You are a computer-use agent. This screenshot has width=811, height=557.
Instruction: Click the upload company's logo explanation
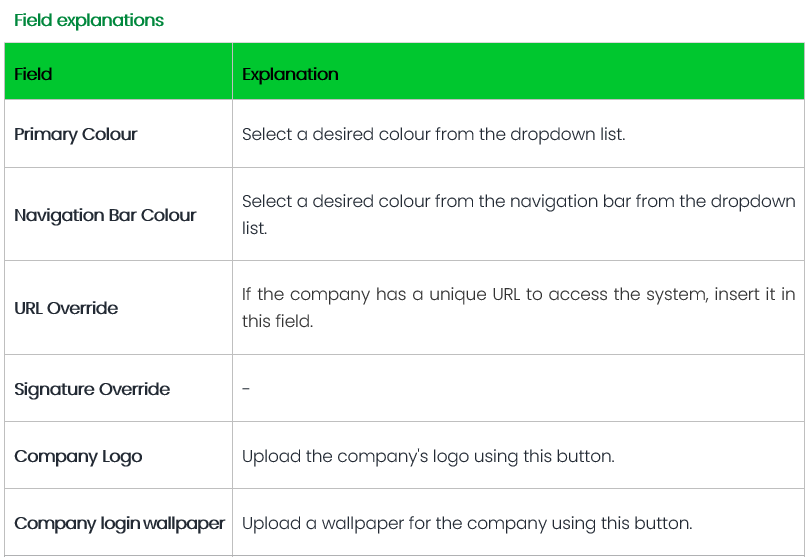(x=428, y=456)
